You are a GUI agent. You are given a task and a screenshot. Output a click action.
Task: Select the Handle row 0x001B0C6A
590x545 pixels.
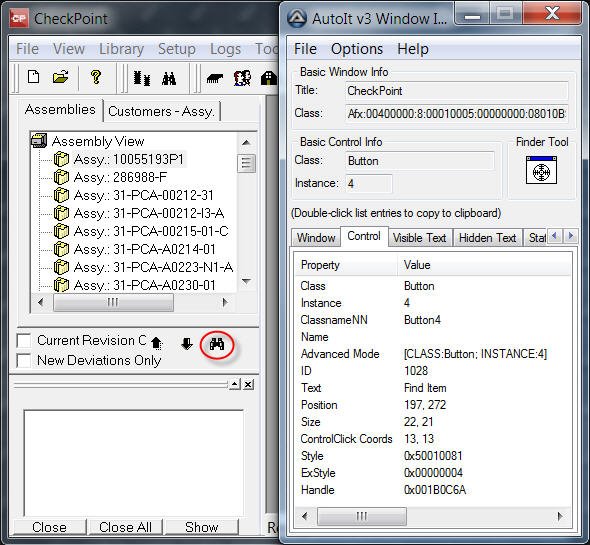[x=433, y=490]
